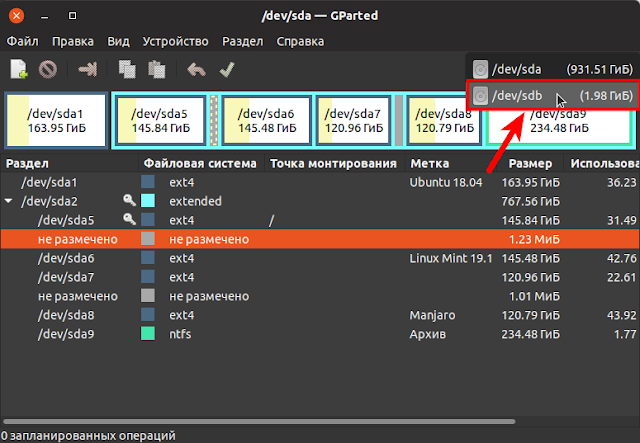
Task: Click the grey swatch in the 1.01 МиБ row
Action: point(148,295)
